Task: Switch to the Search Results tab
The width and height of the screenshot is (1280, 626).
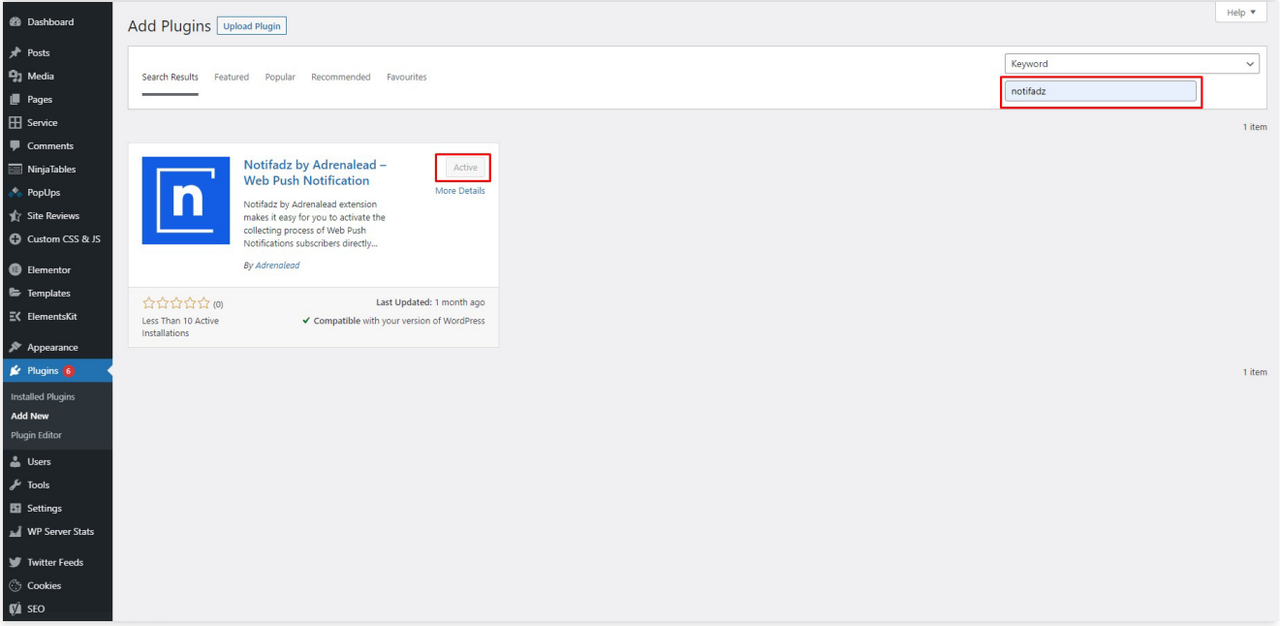Action: 170,77
